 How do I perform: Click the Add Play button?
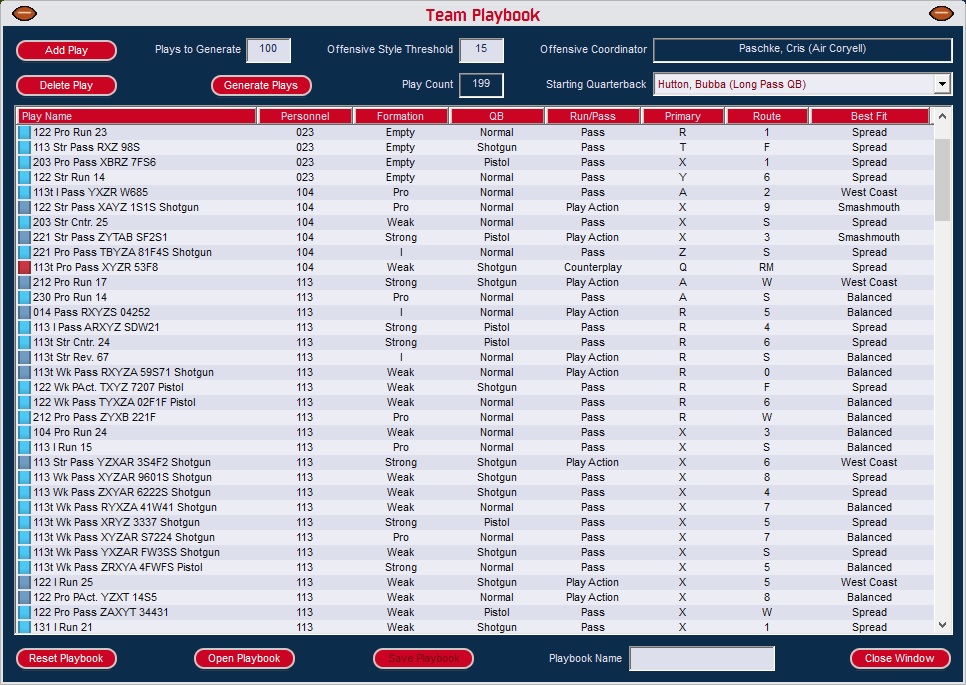pyautogui.click(x=66, y=50)
